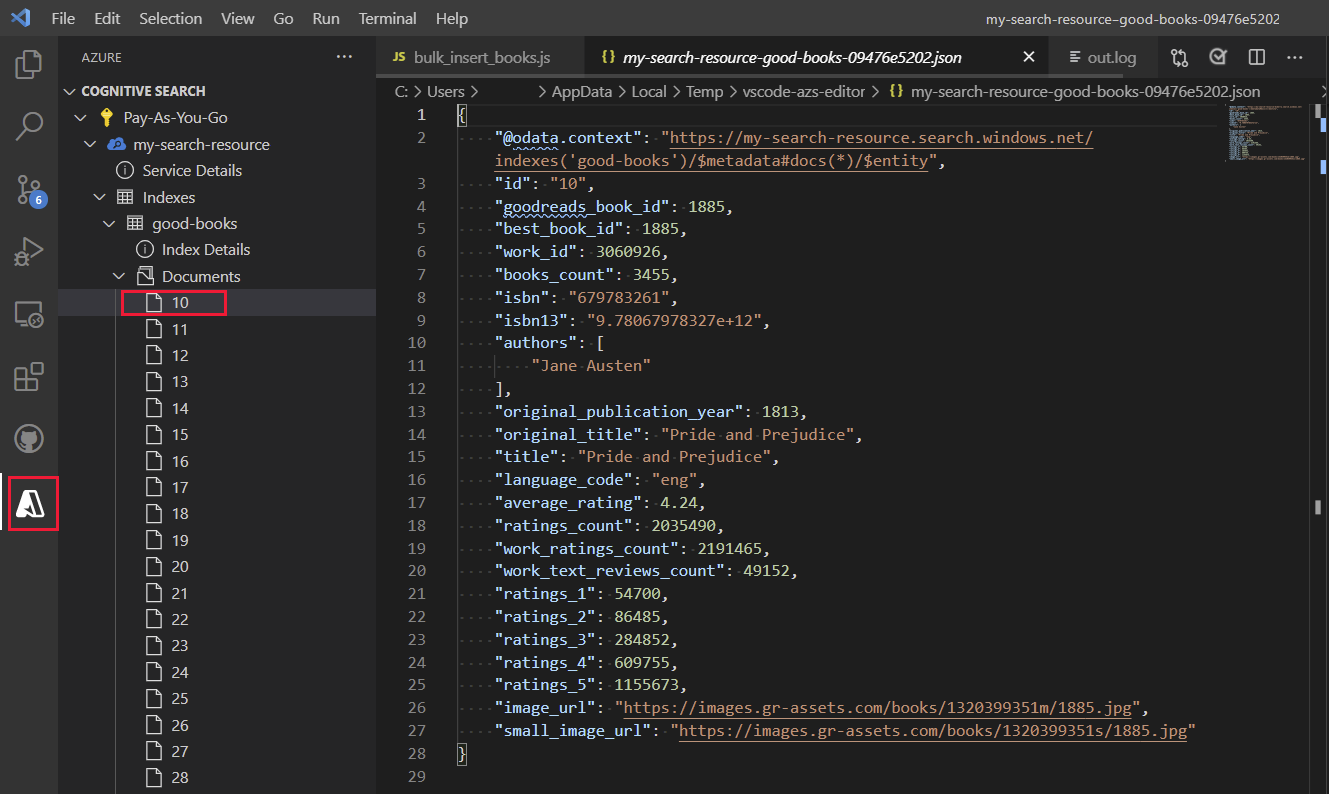Open the Edit menu
The height and width of the screenshot is (794, 1329).
[107, 19]
